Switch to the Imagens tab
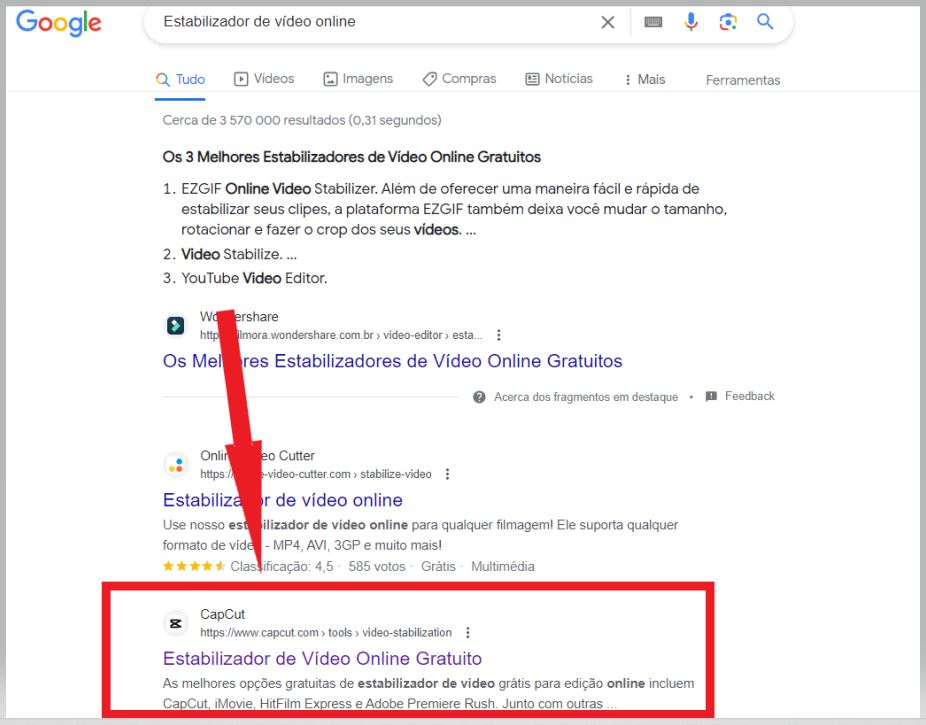Viewport: 926px width, 725px height. (357, 79)
